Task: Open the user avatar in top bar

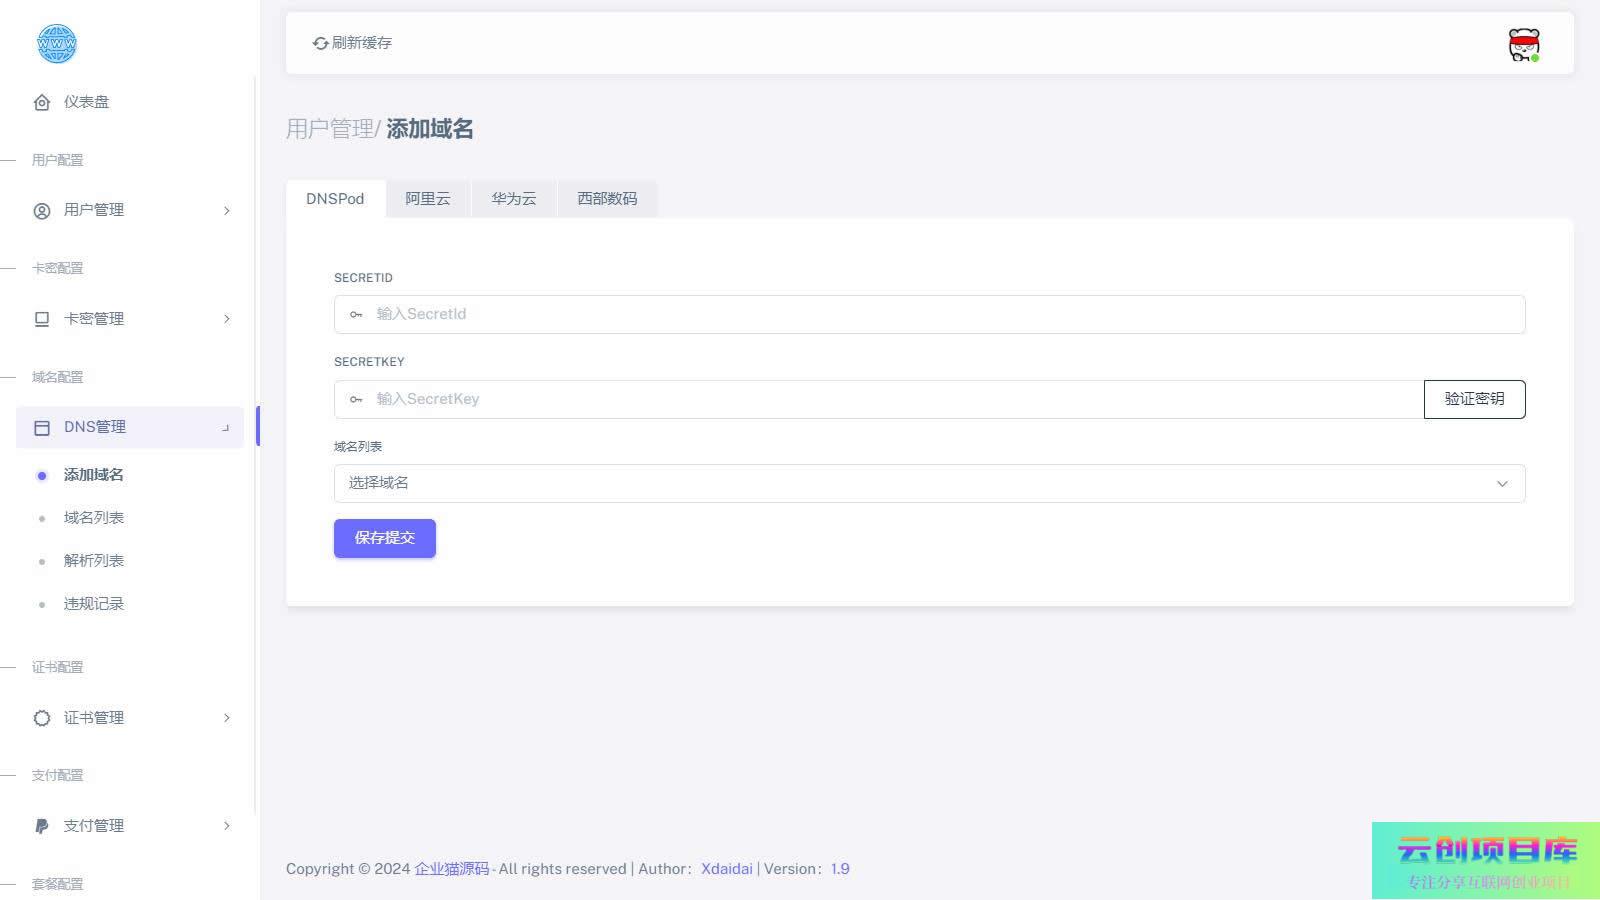Action: pyautogui.click(x=1523, y=45)
